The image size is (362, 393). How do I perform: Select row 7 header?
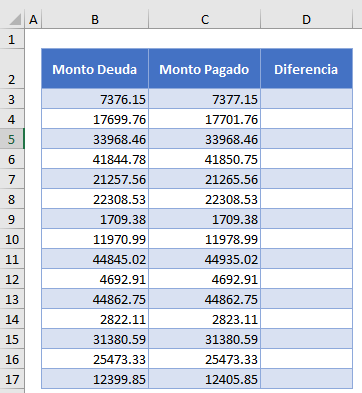[12, 179]
